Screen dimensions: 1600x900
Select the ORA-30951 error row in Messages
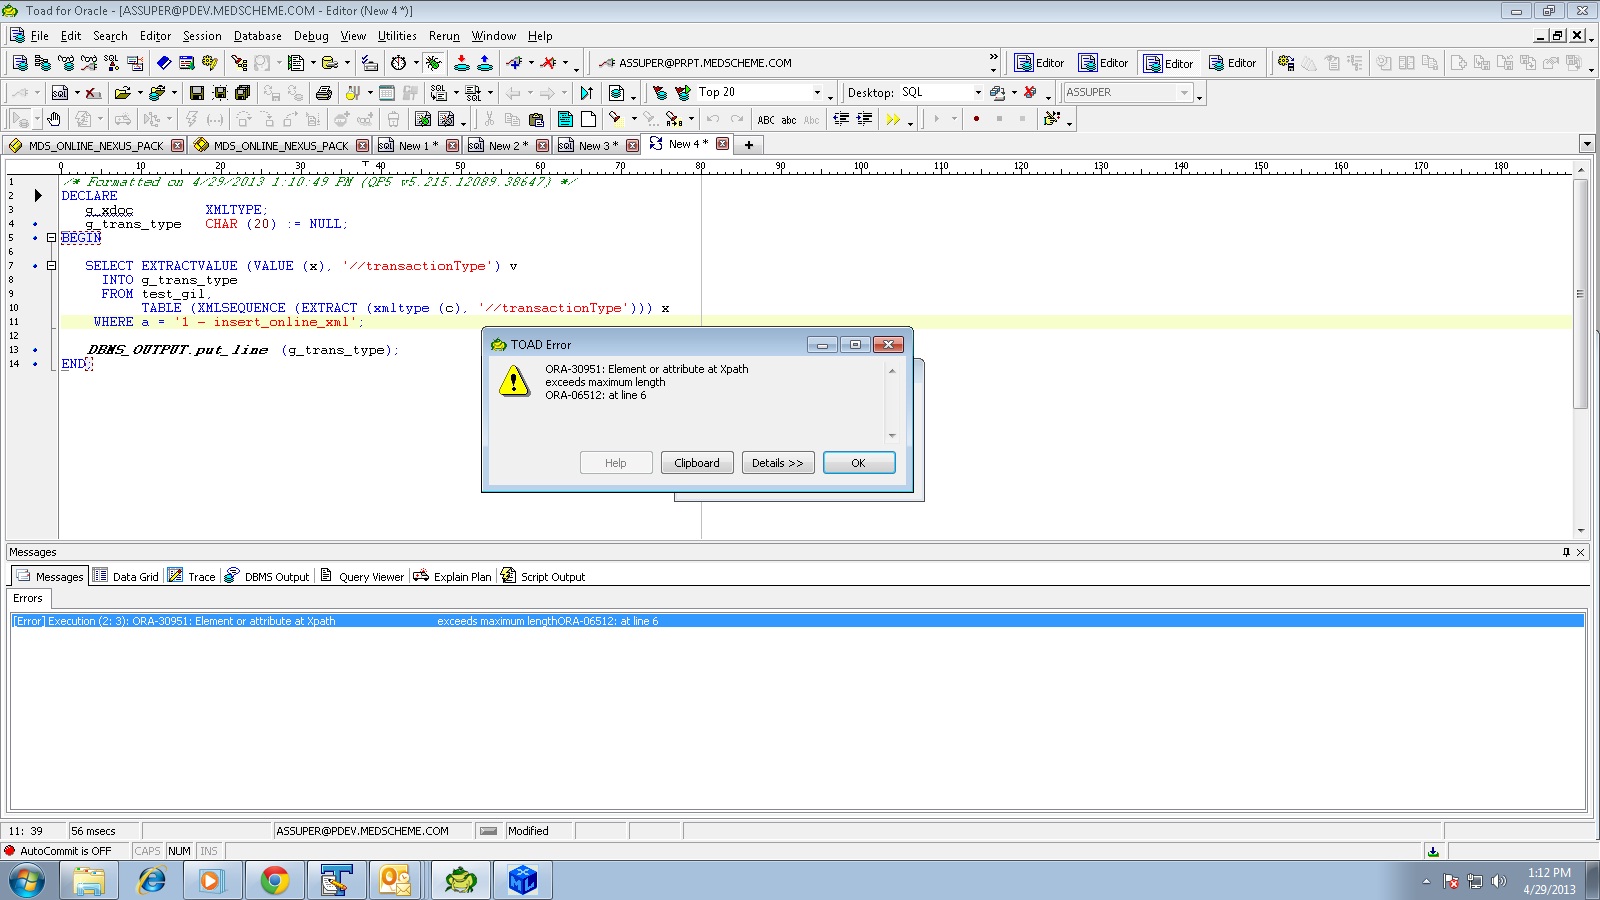click(x=797, y=621)
